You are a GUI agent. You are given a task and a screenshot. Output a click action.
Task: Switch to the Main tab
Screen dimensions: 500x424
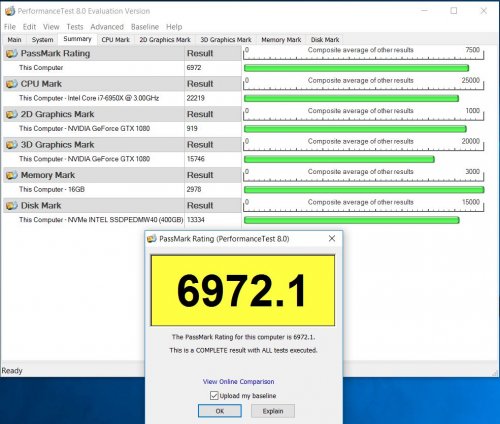[x=14, y=40]
